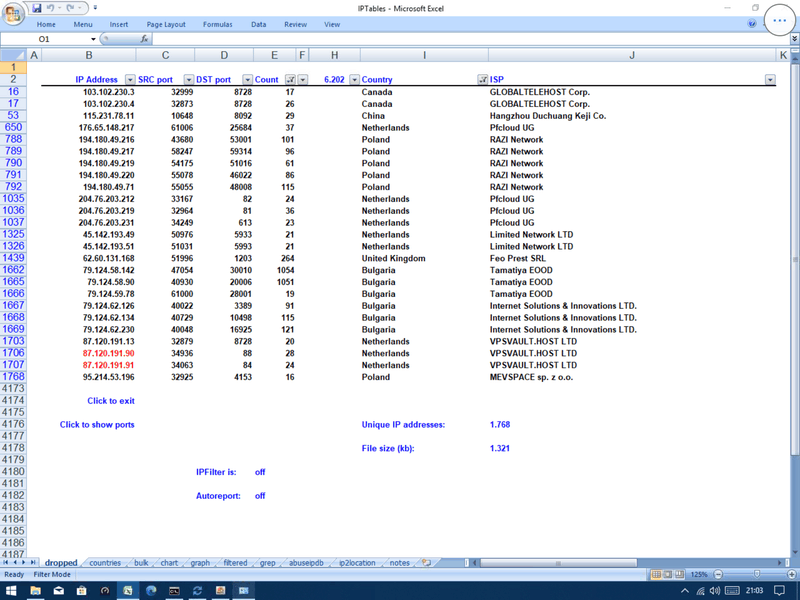The height and width of the screenshot is (600, 800).
Task: Open the custom Menu ribbon tab
Action: click(83, 24)
